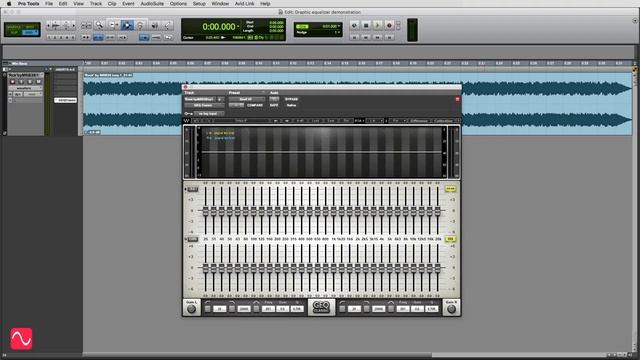
Task: Open the plugin insert selector GEQ Classic
Action: click(204, 105)
